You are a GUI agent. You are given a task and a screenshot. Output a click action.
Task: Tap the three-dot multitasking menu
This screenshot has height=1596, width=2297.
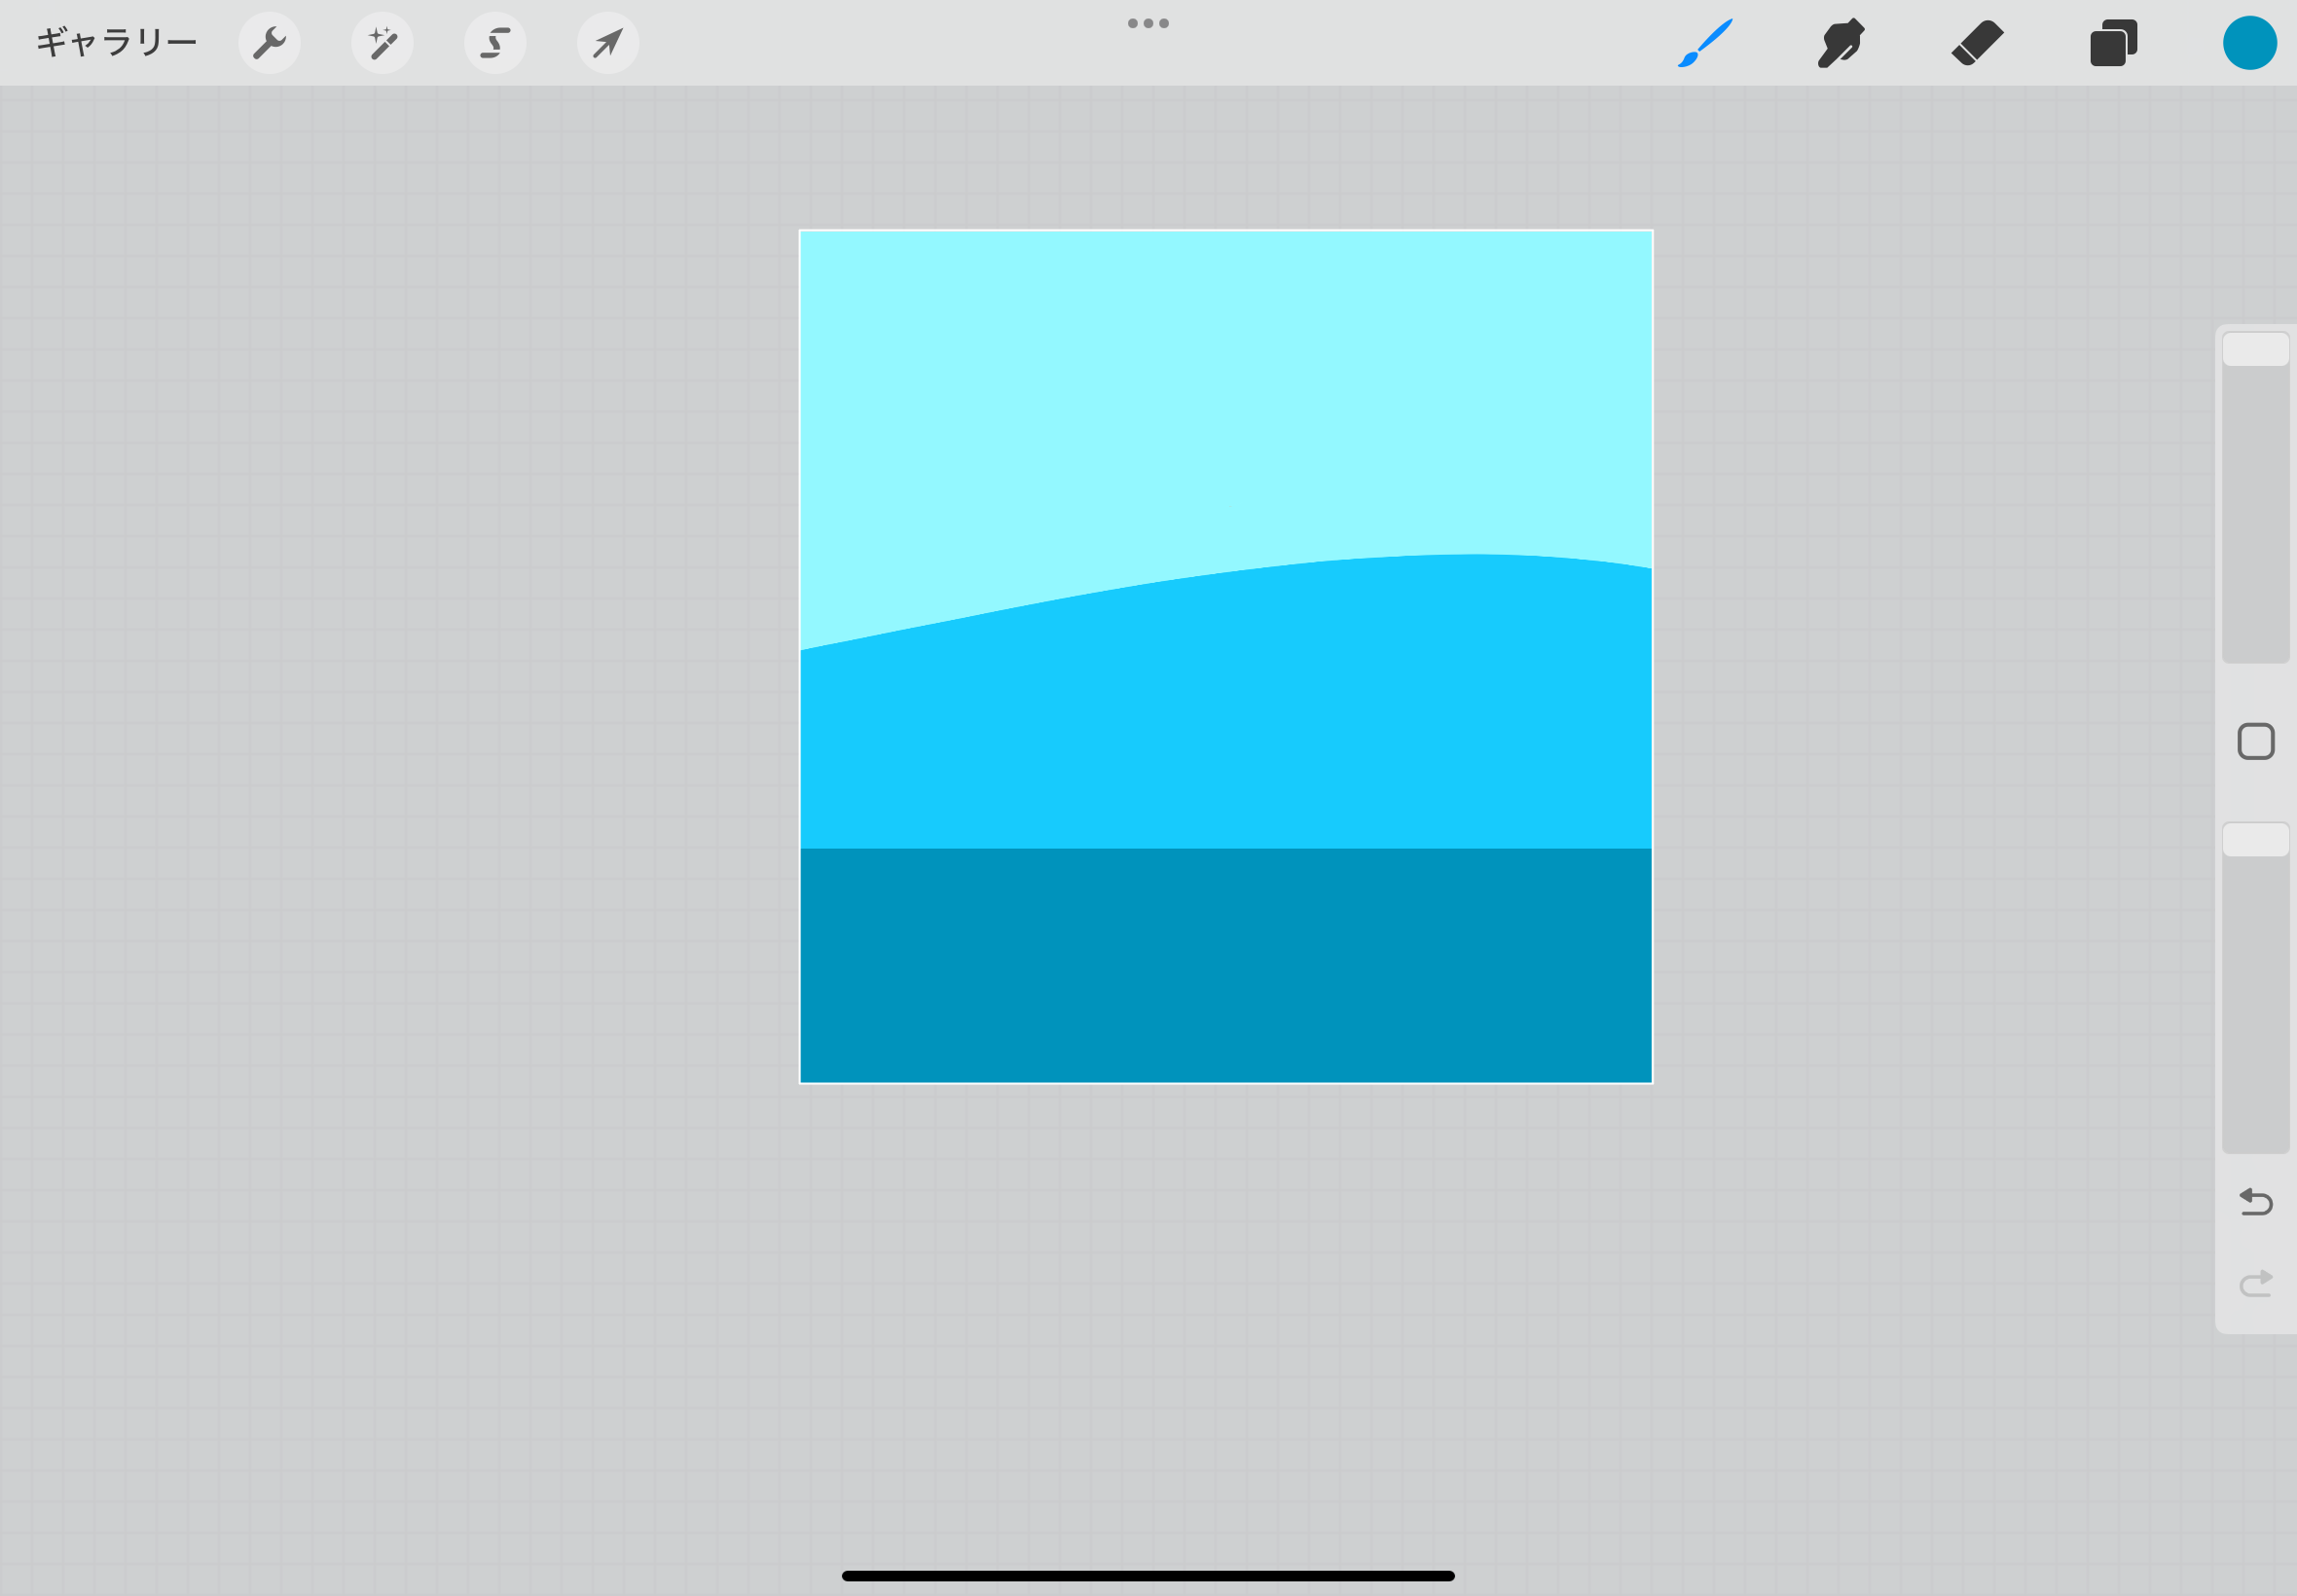click(x=1148, y=23)
